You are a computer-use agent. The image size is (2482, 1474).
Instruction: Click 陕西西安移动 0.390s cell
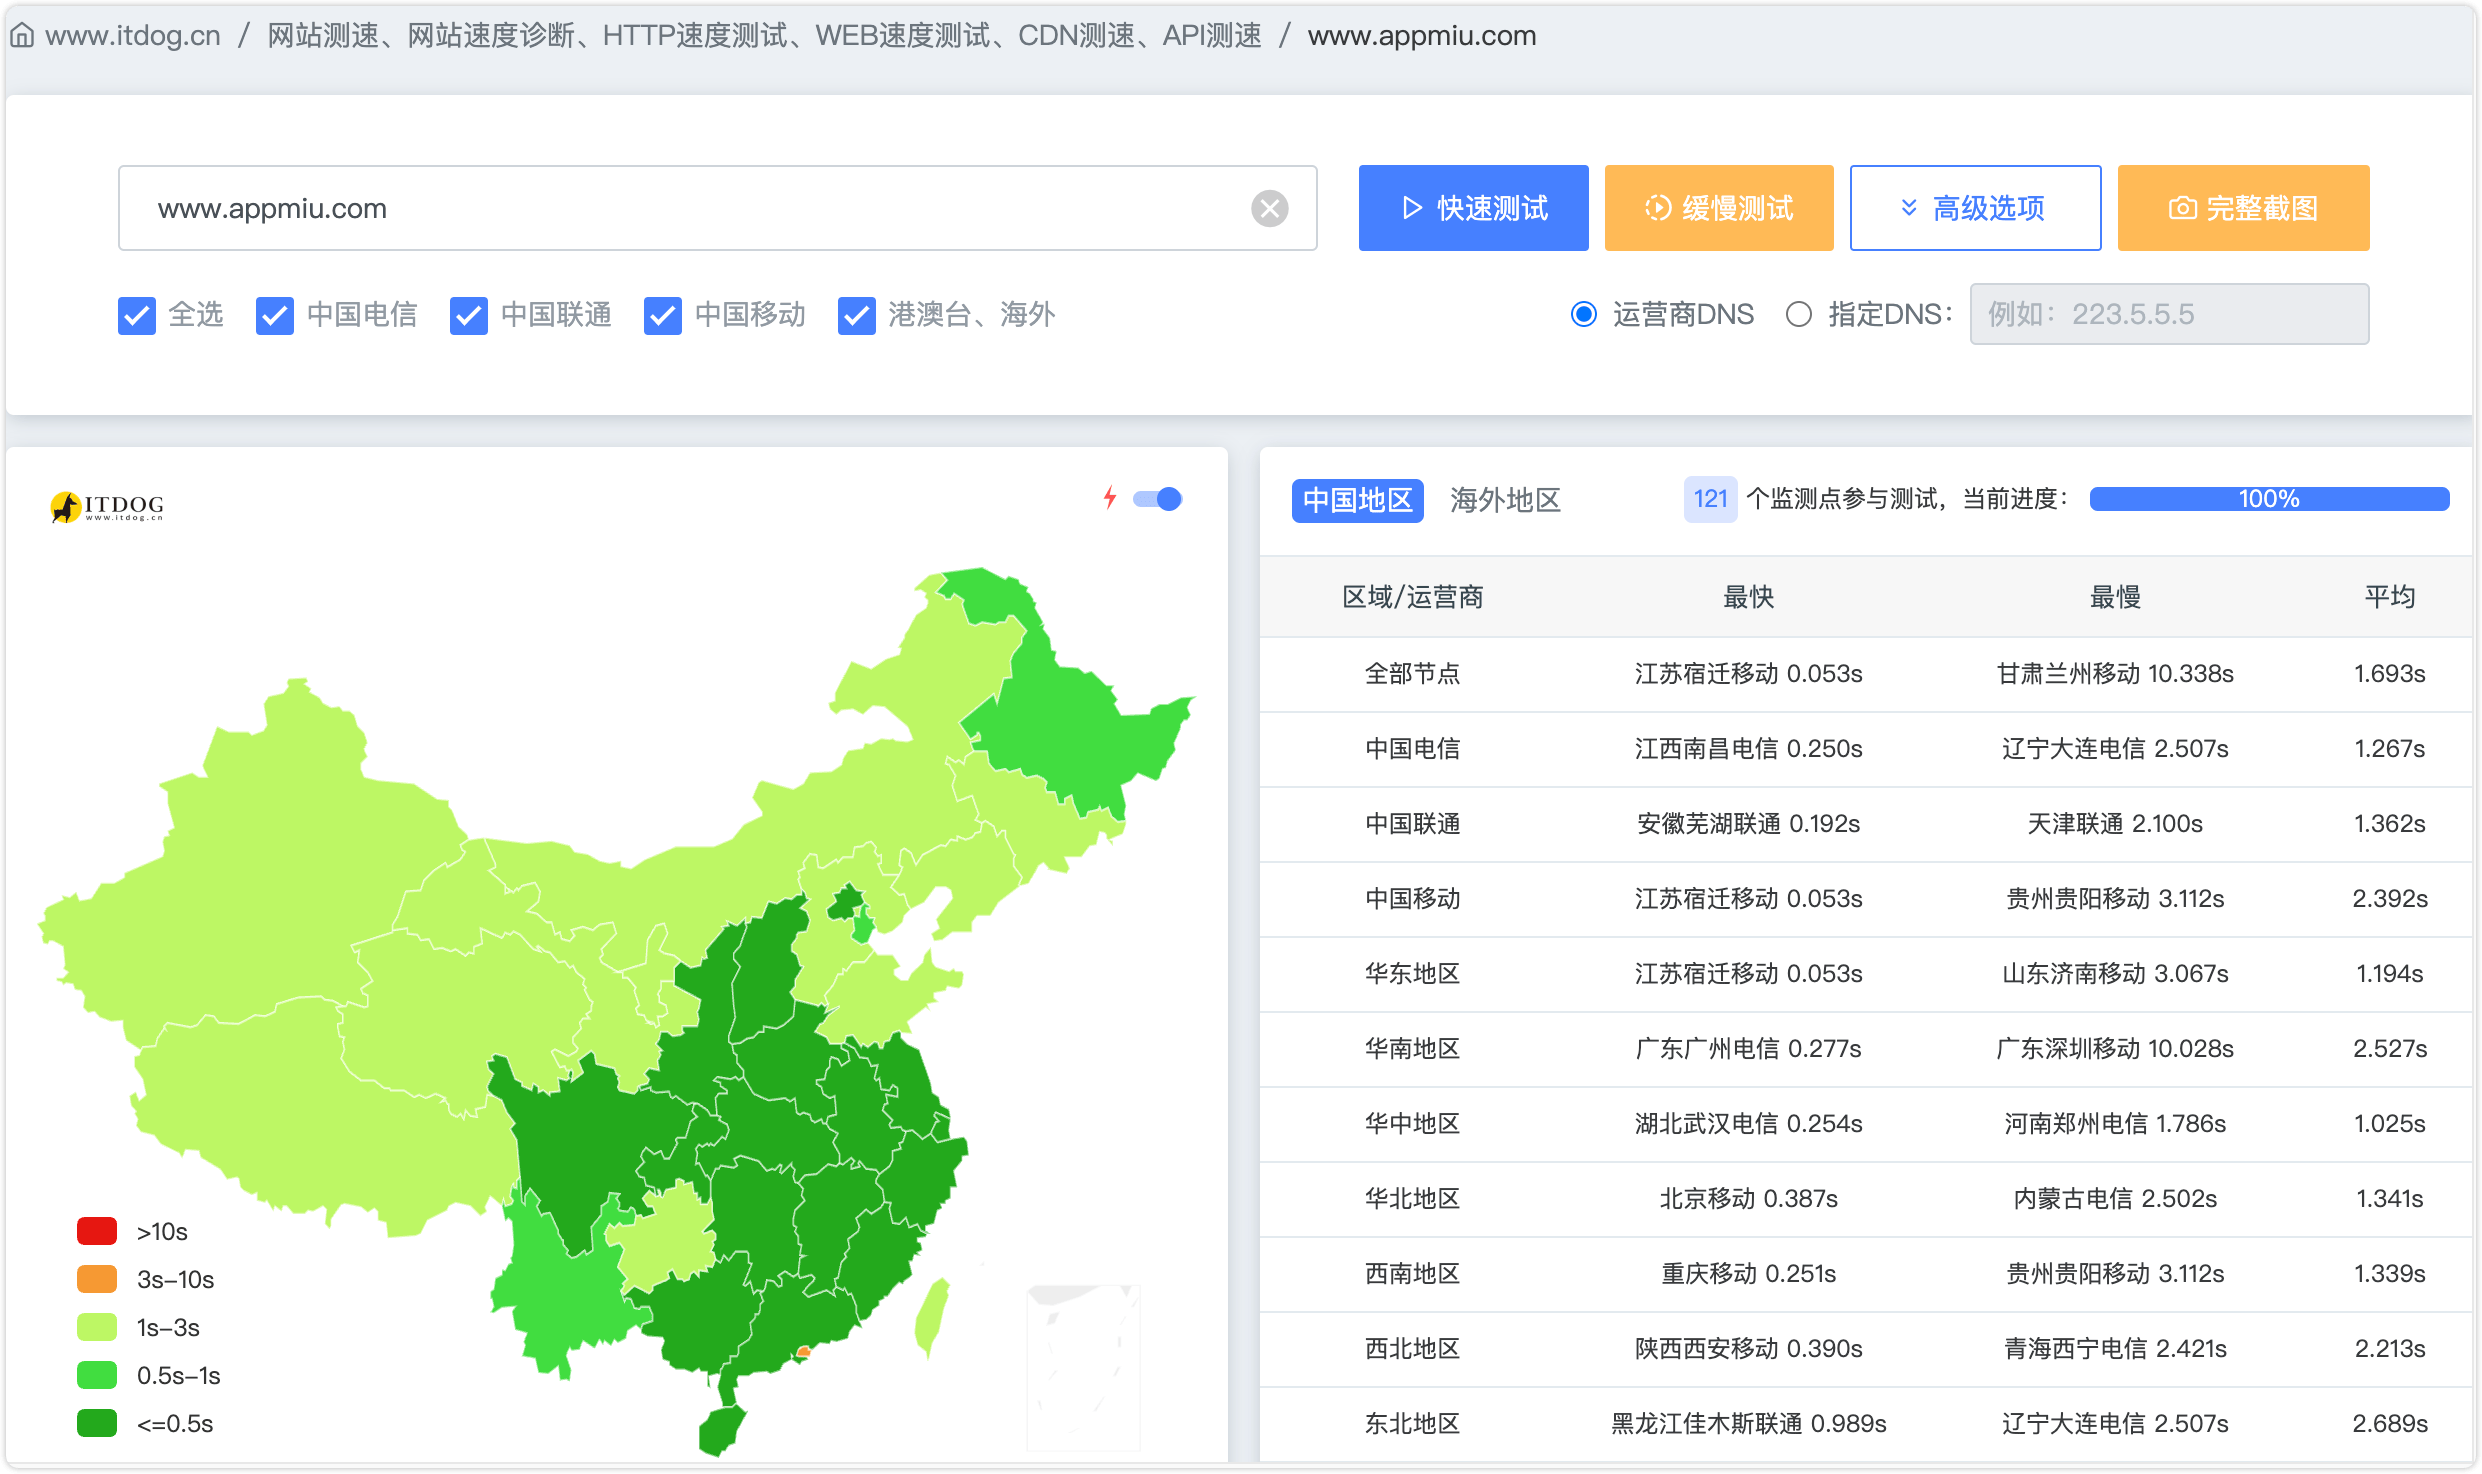click(1748, 1348)
